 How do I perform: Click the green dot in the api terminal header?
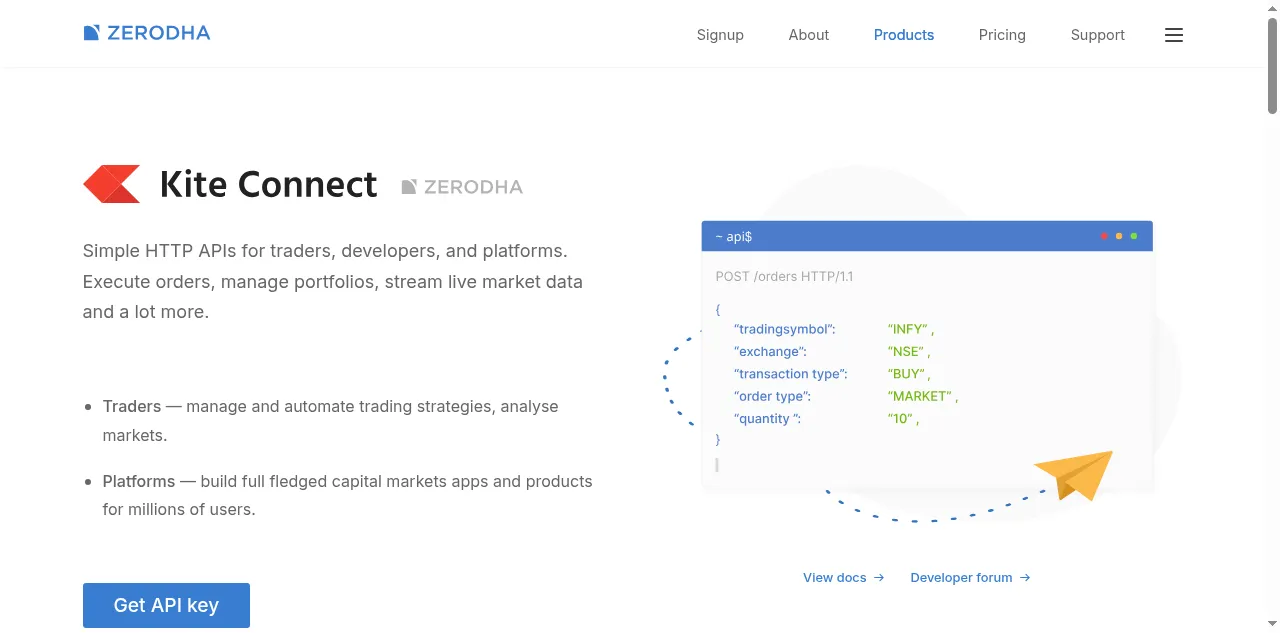1134,236
